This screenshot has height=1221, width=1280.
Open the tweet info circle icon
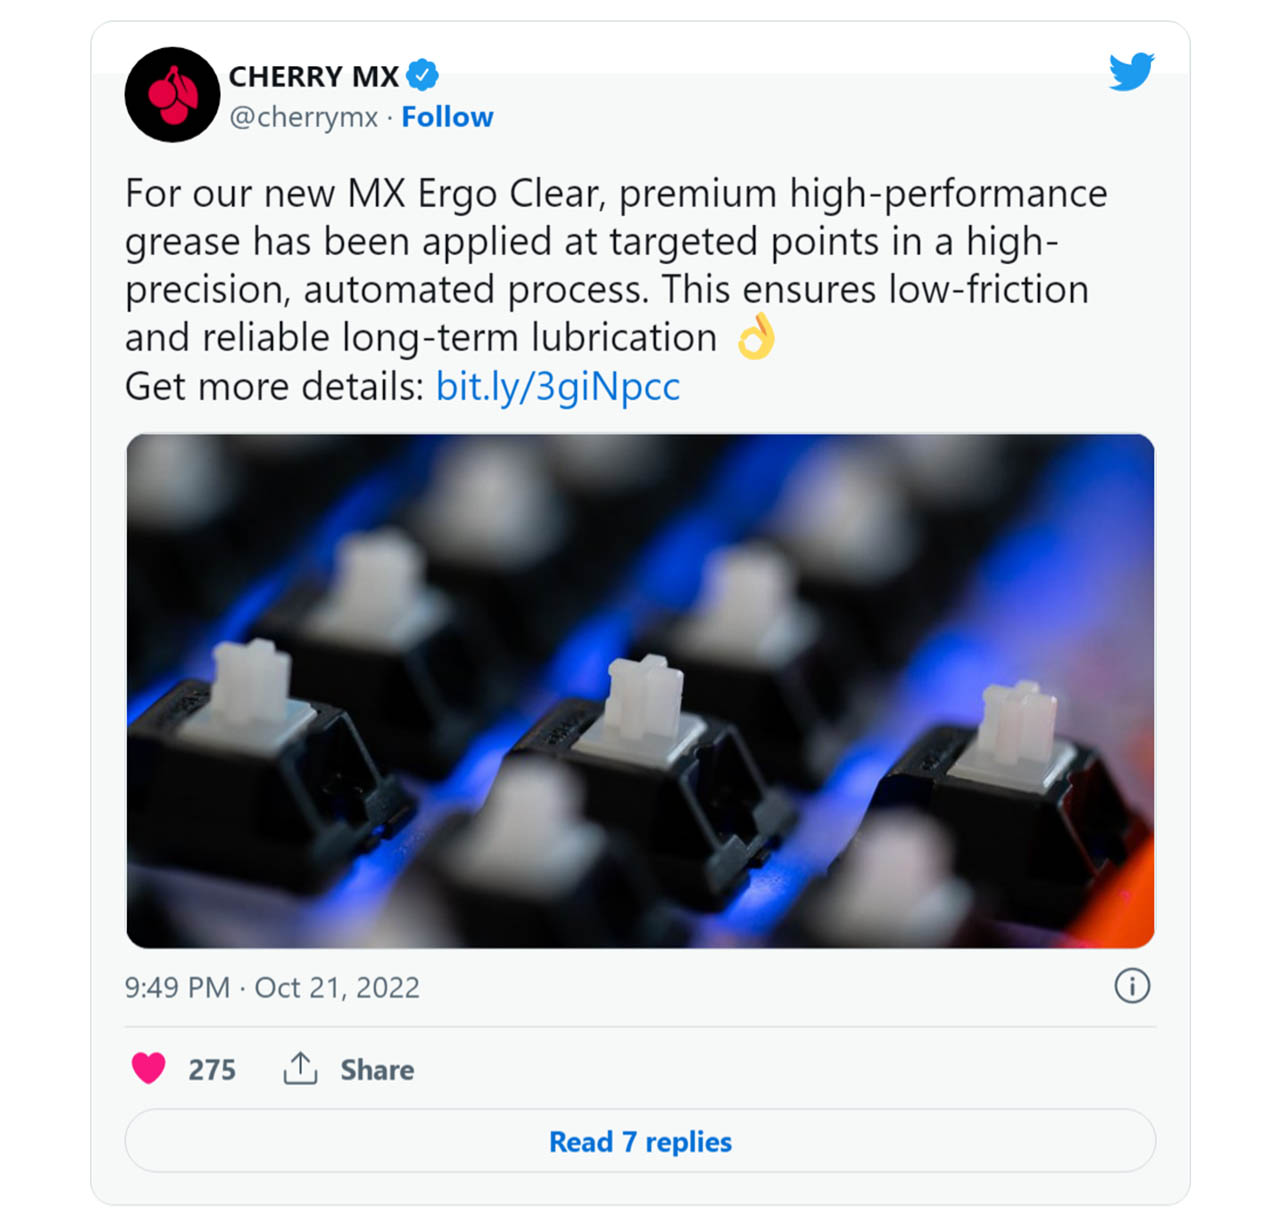pyautogui.click(x=1132, y=987)
